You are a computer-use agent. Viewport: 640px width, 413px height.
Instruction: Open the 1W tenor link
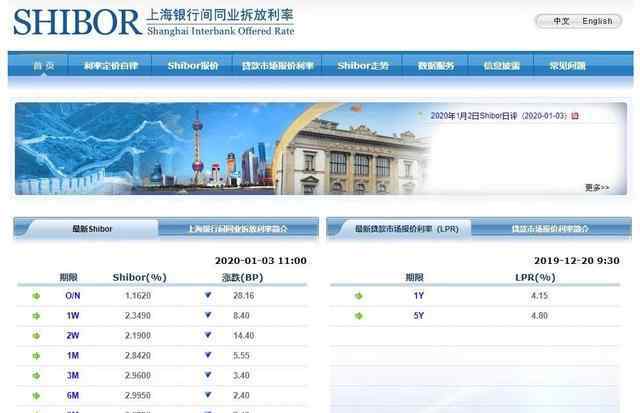coord(73,315)
